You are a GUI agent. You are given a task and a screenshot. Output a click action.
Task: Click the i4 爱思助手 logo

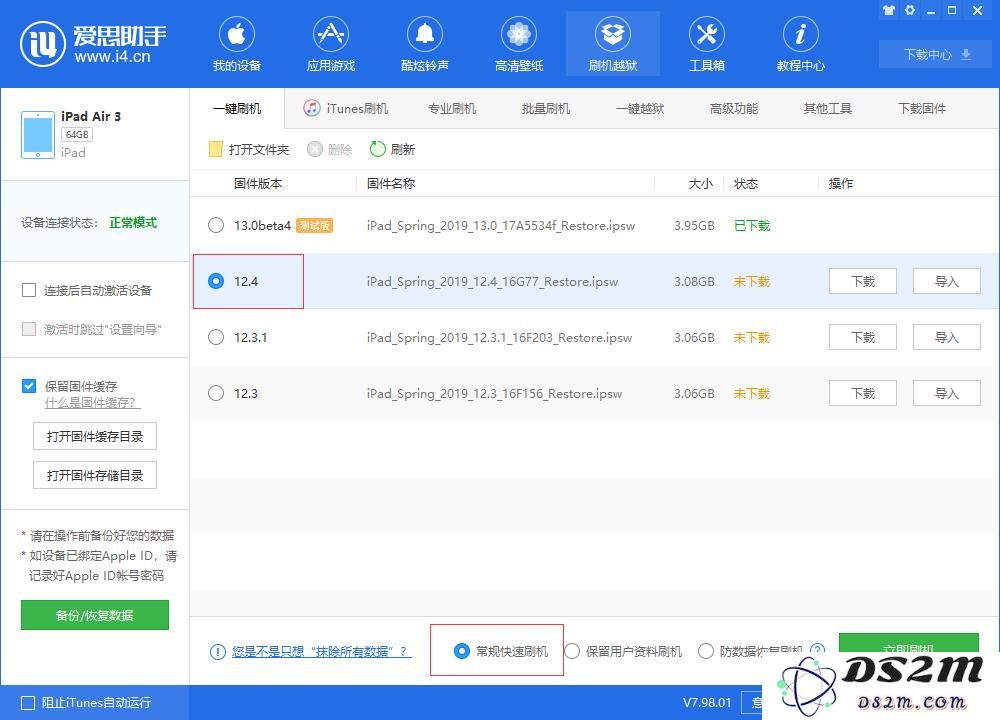[x=93, y=43]
